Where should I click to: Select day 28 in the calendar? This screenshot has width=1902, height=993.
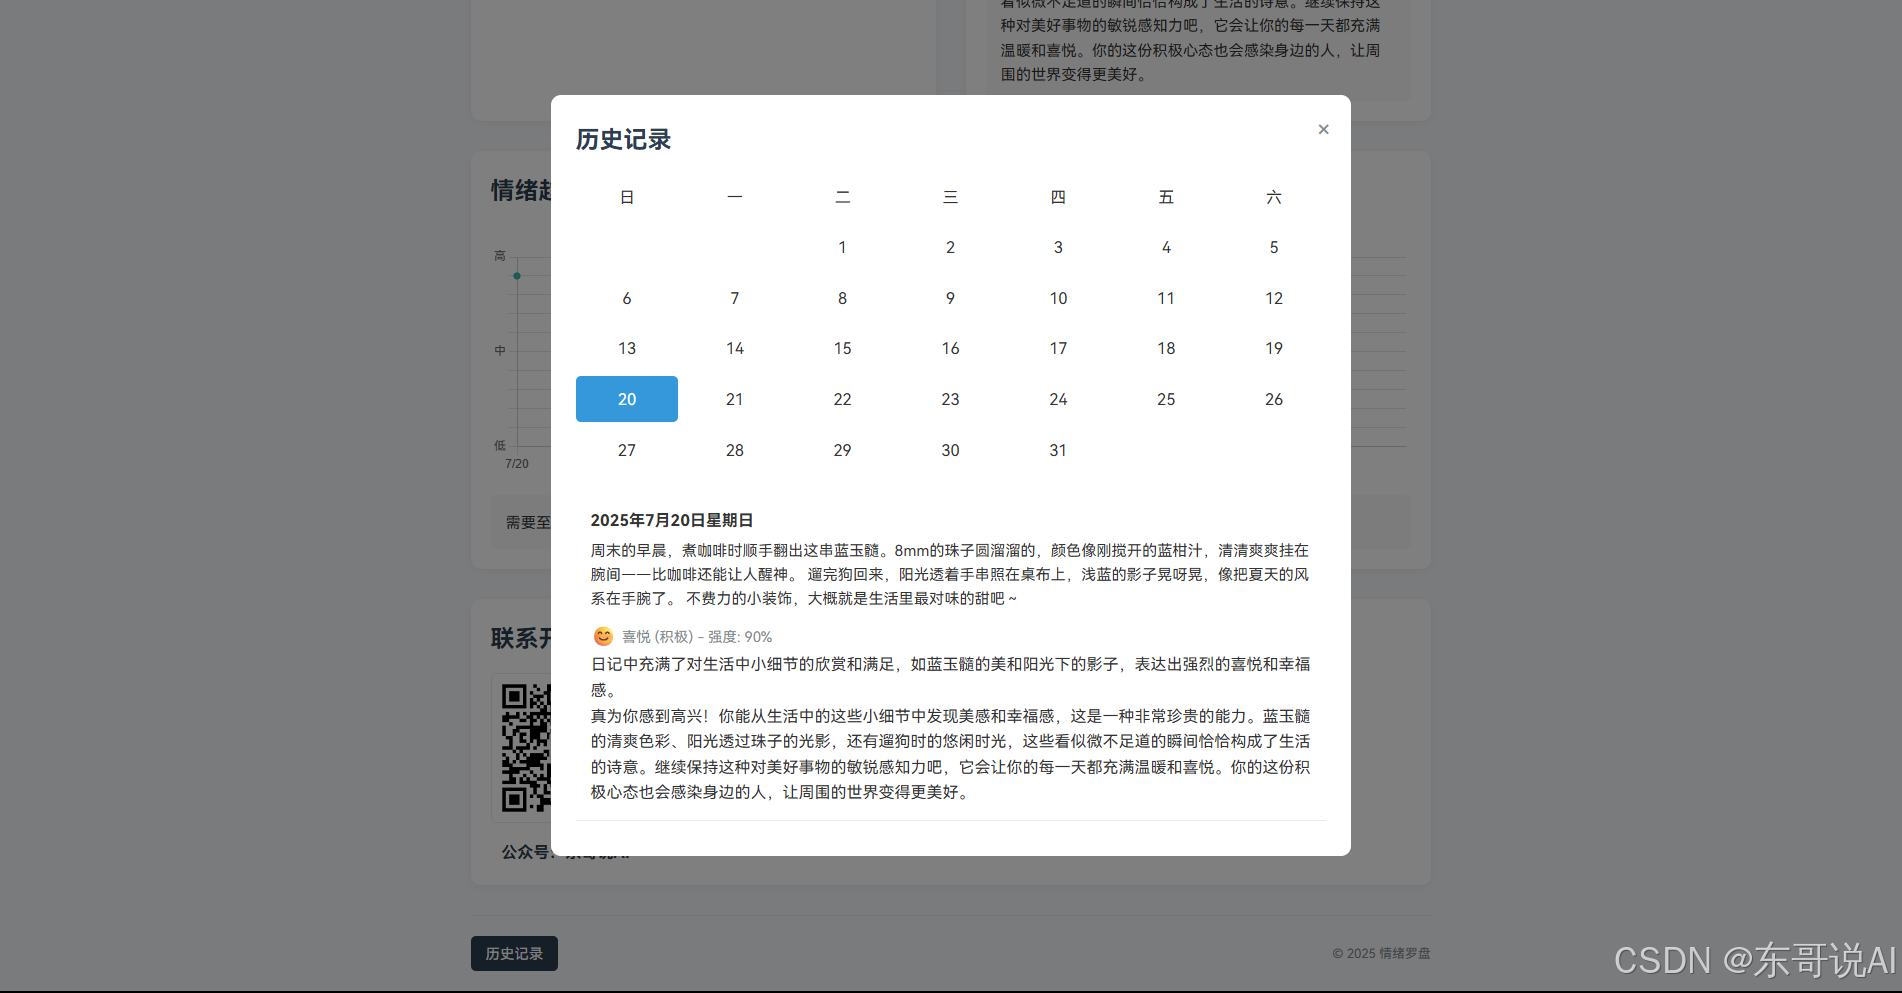(x=735, y=450)
